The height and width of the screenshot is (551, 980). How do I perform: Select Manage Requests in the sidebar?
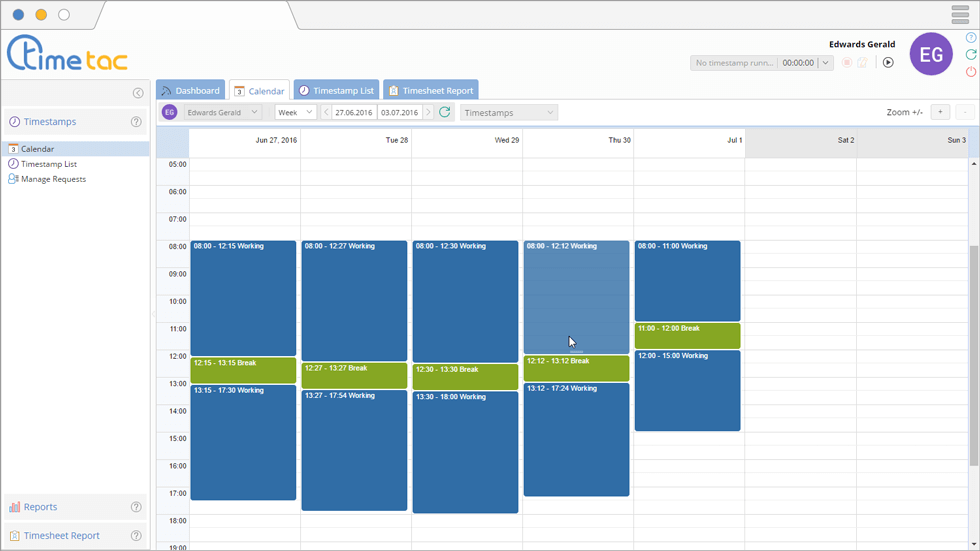[x=53, y=179]
